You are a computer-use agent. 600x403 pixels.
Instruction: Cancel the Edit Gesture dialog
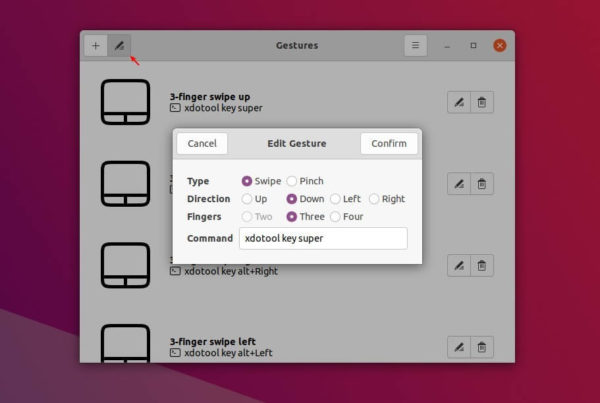[202, 144]
